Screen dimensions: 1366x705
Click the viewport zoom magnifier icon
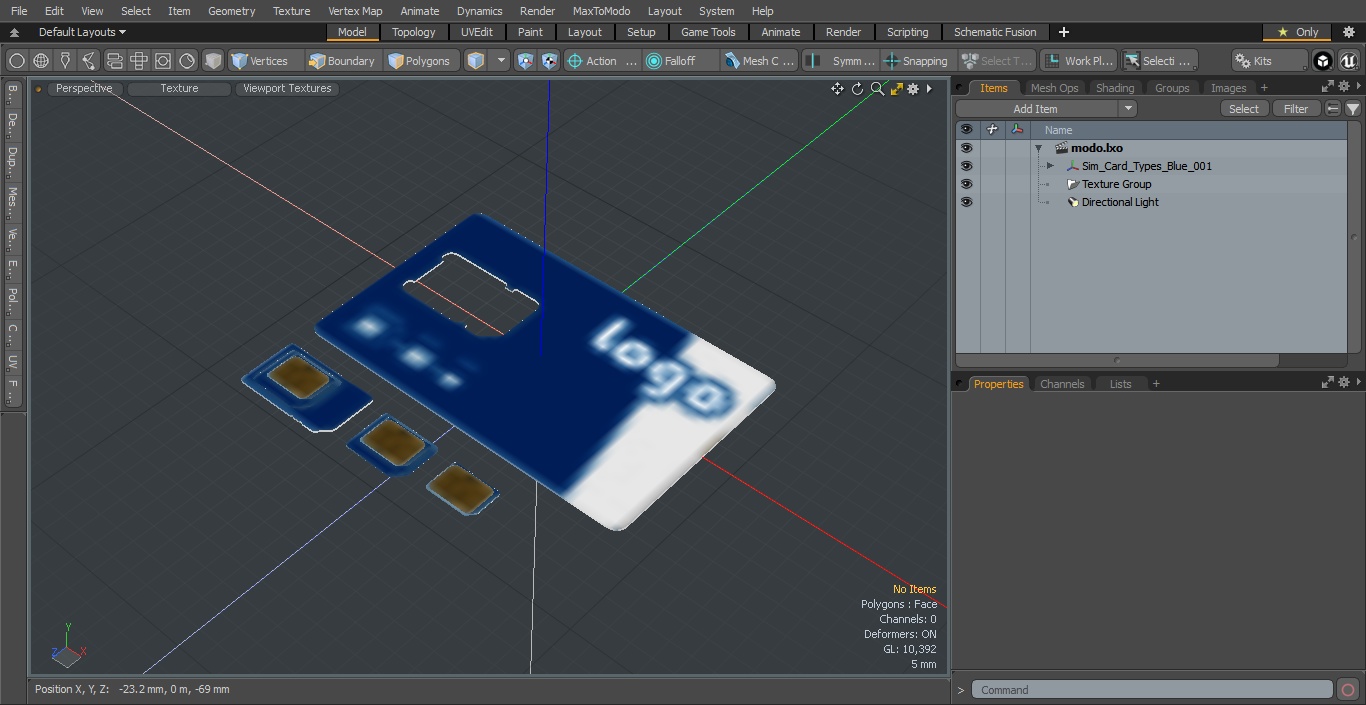(x=877, y=89)
